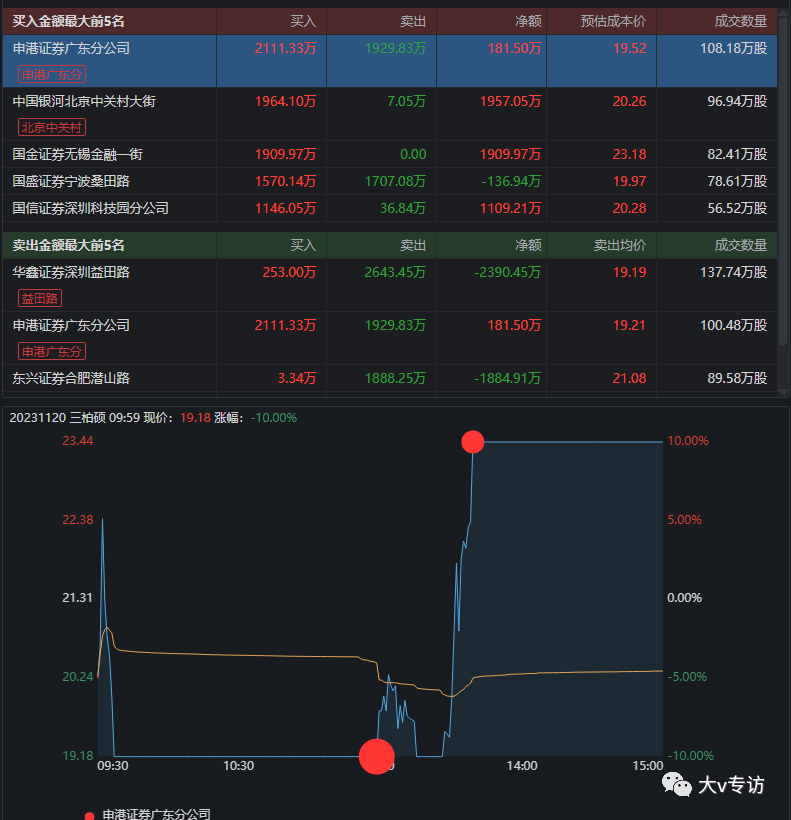Select 华鑫证券深圳益田路 row
The height and width of the screenshot is (820, 791).
(389, 285)
